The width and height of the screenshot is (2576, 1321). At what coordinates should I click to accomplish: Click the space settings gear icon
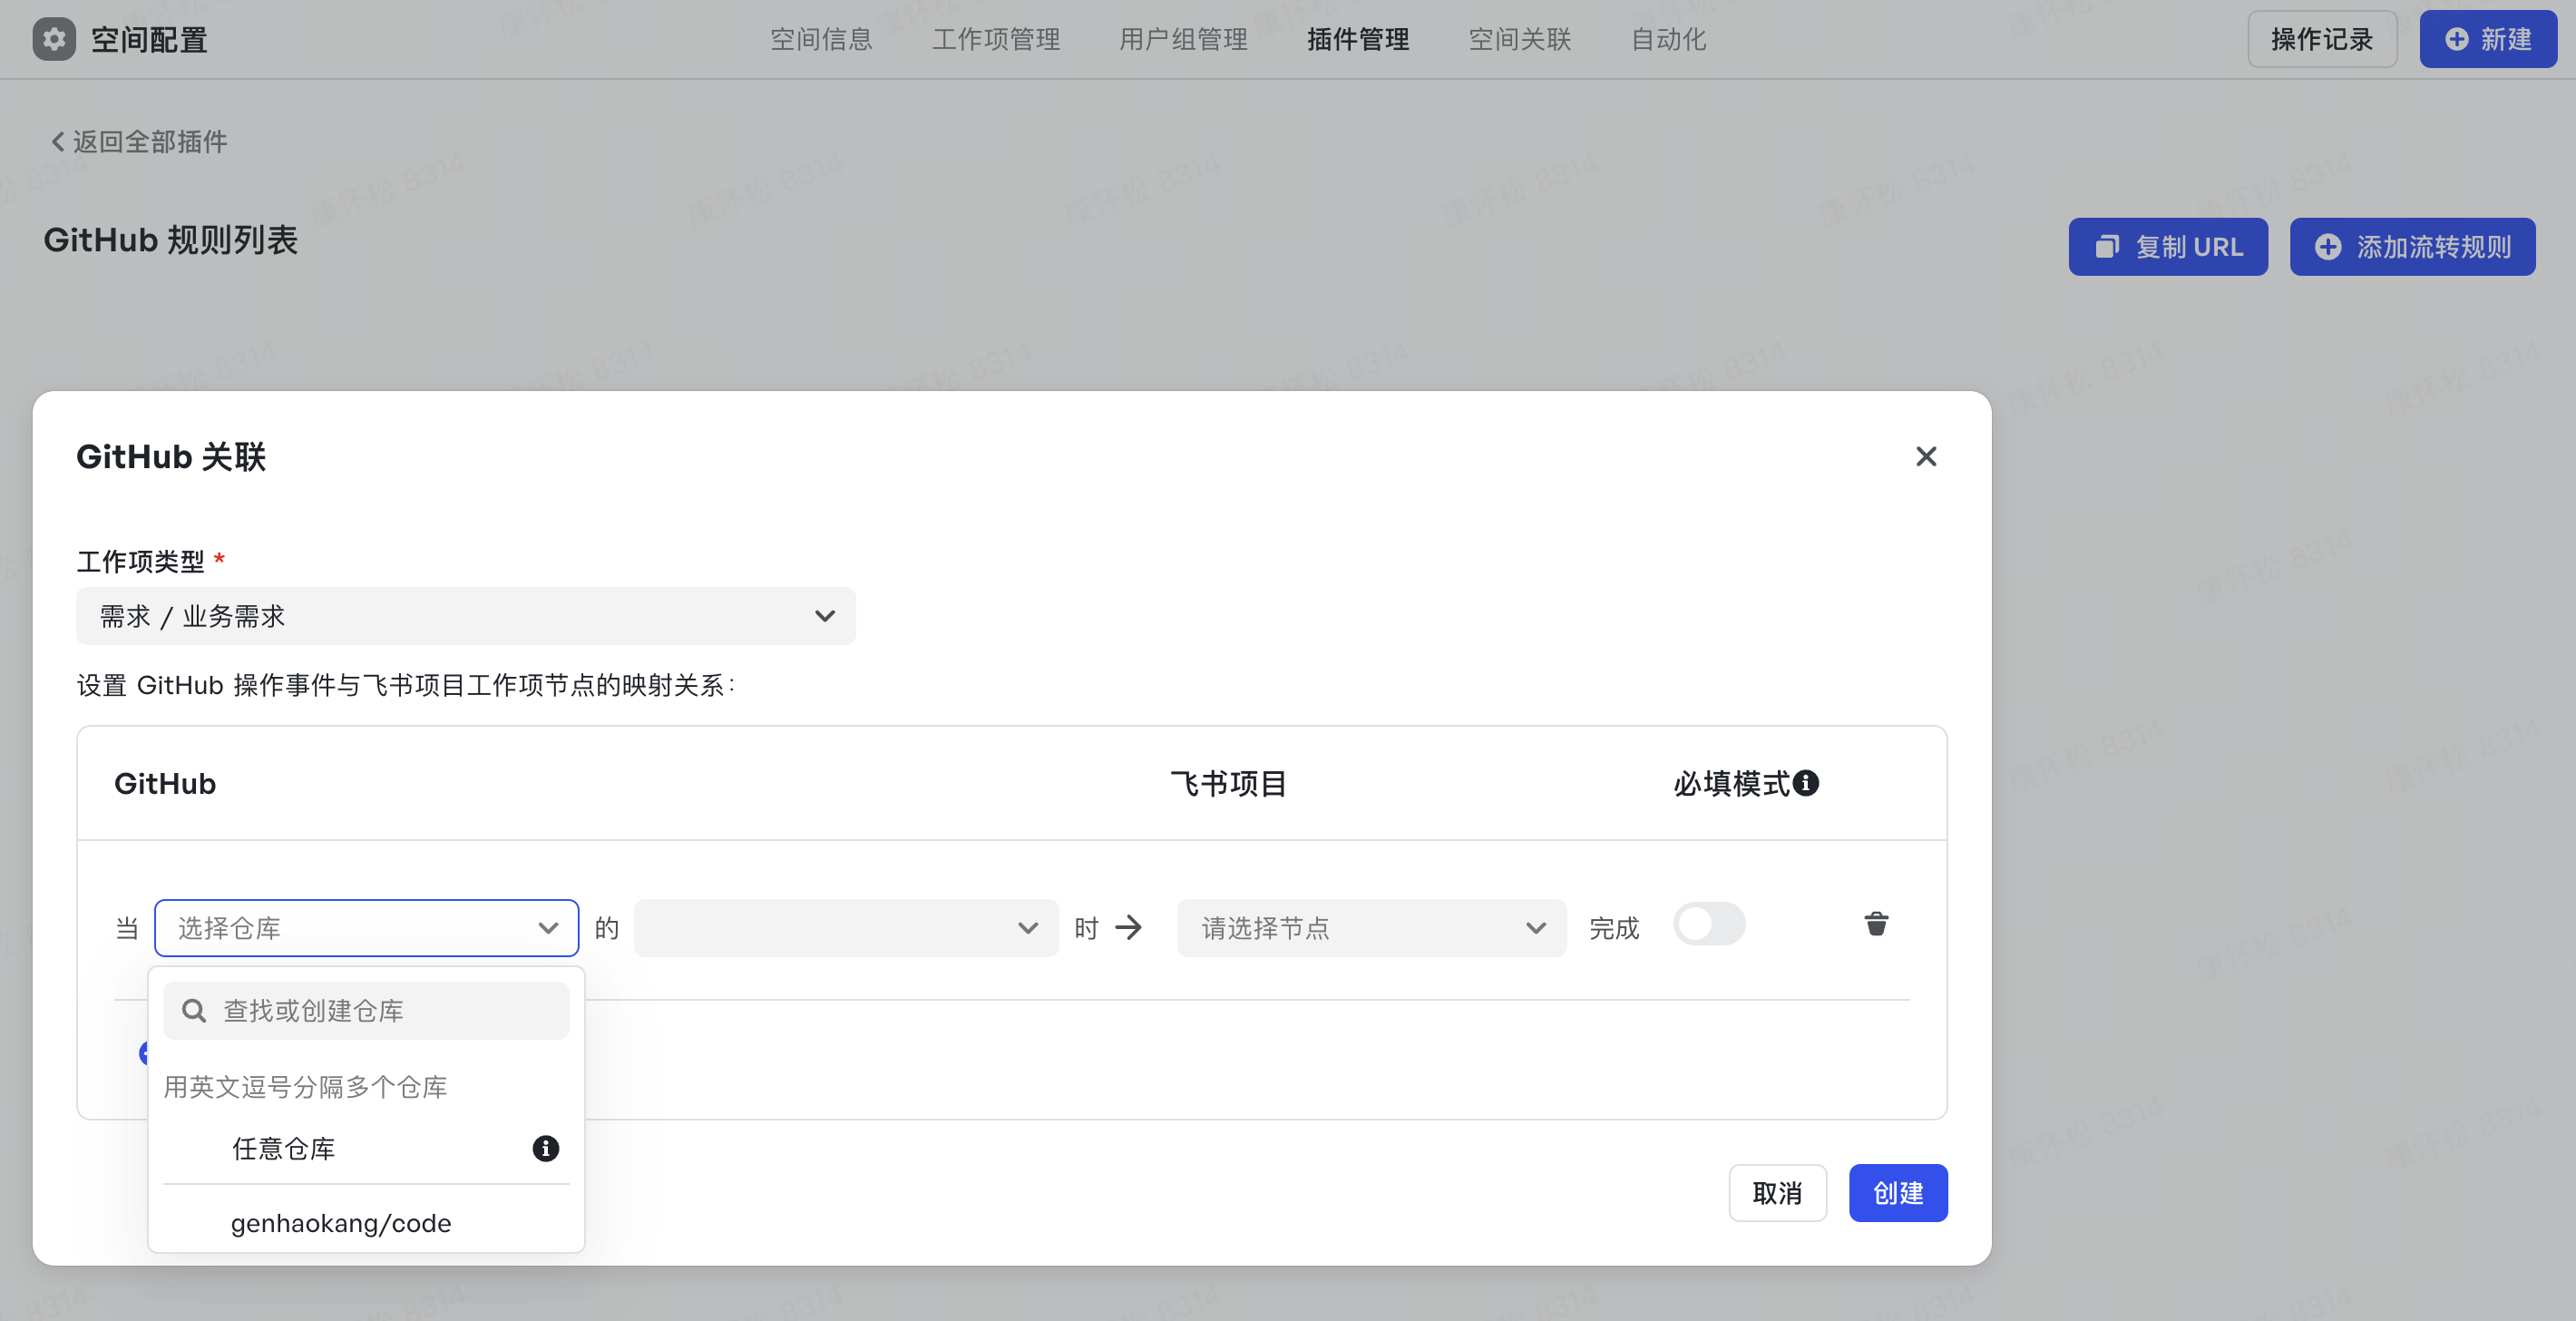click(x=54, y=39)
